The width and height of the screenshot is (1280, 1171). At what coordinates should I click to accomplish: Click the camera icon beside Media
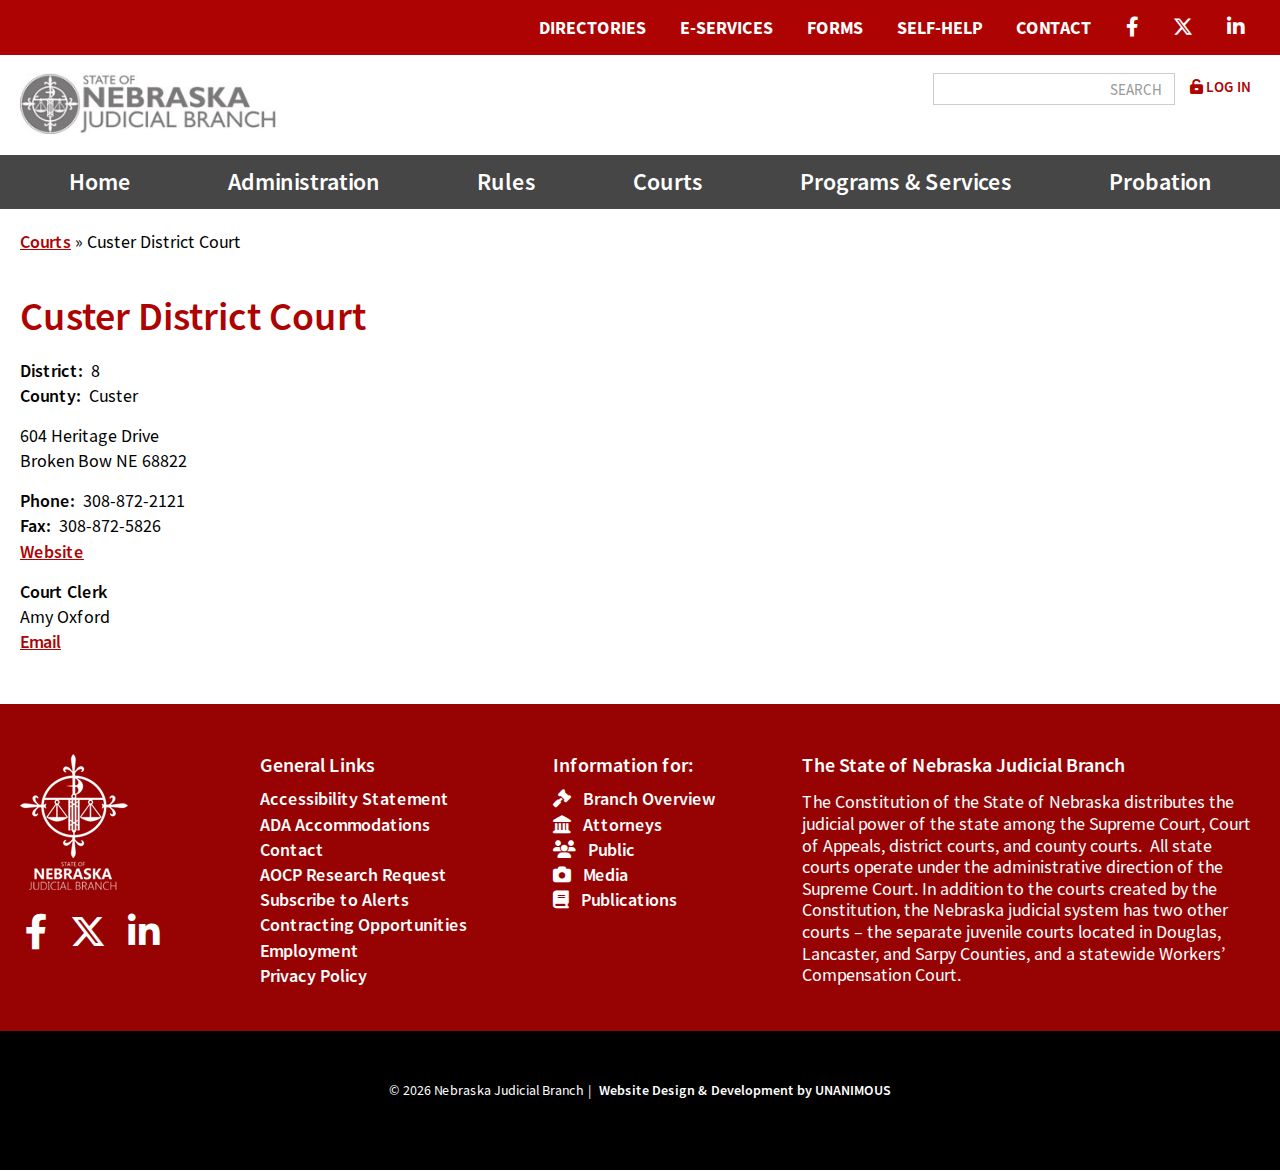tap(562, 875)
